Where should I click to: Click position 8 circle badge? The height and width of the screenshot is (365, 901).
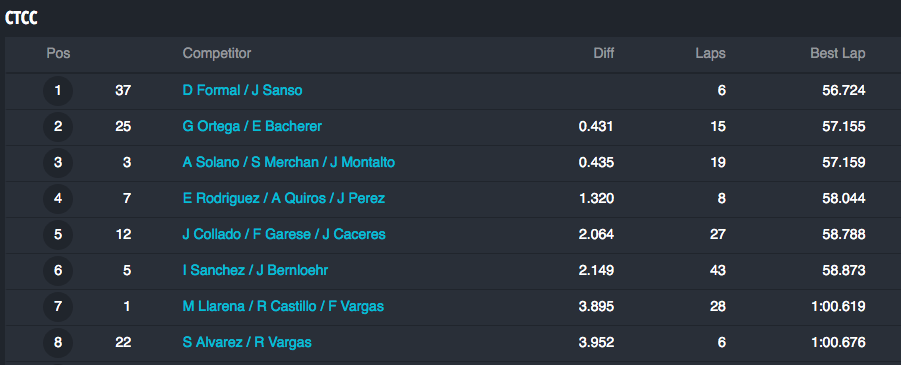[x=58, y=343]
